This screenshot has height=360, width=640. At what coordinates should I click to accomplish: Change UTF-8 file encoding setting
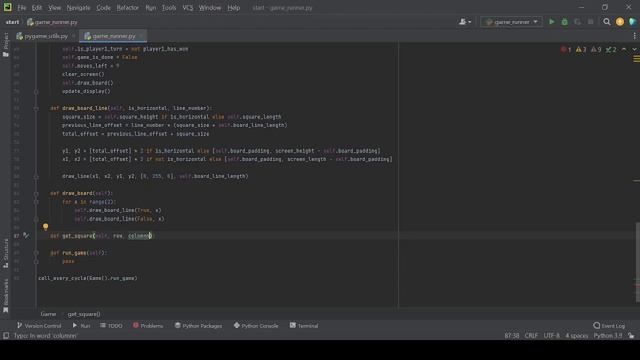tap(551, 336)
